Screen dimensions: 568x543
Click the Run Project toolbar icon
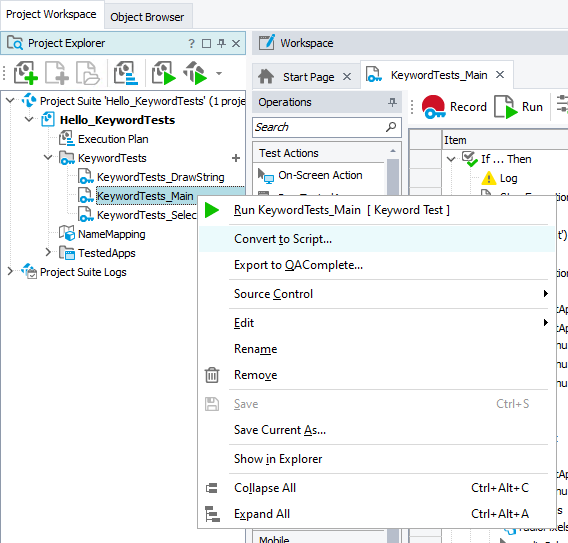(163, 73)
